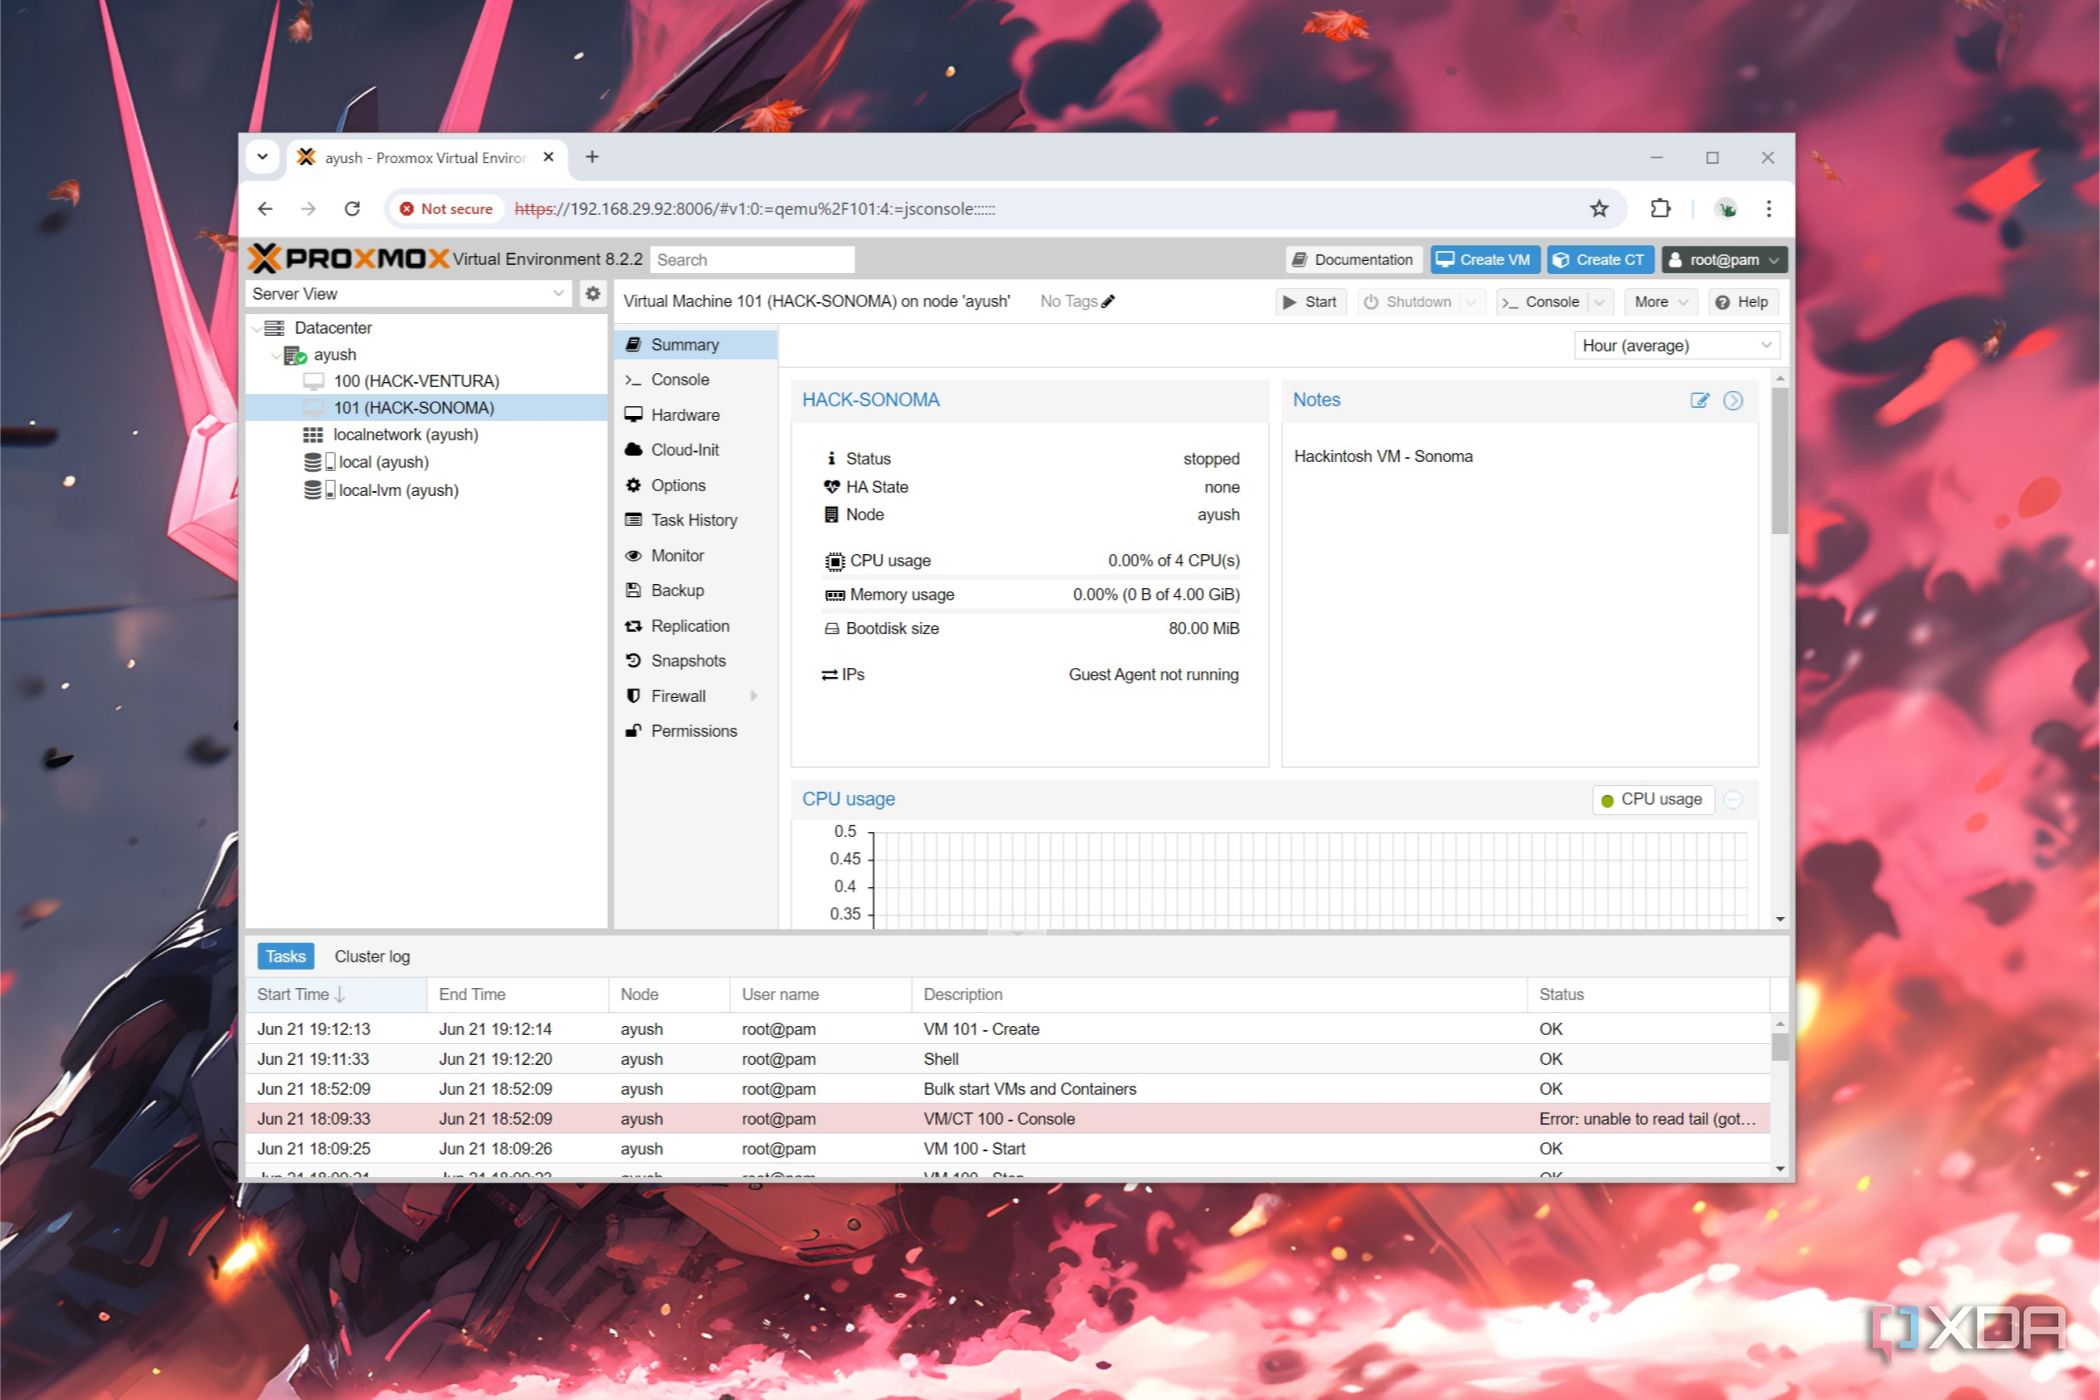The height and width of the screenshot is (1400, 2100).
Task: Click the Server View gear settings icon
Action: pyautogui.click(x=593, y=293)
